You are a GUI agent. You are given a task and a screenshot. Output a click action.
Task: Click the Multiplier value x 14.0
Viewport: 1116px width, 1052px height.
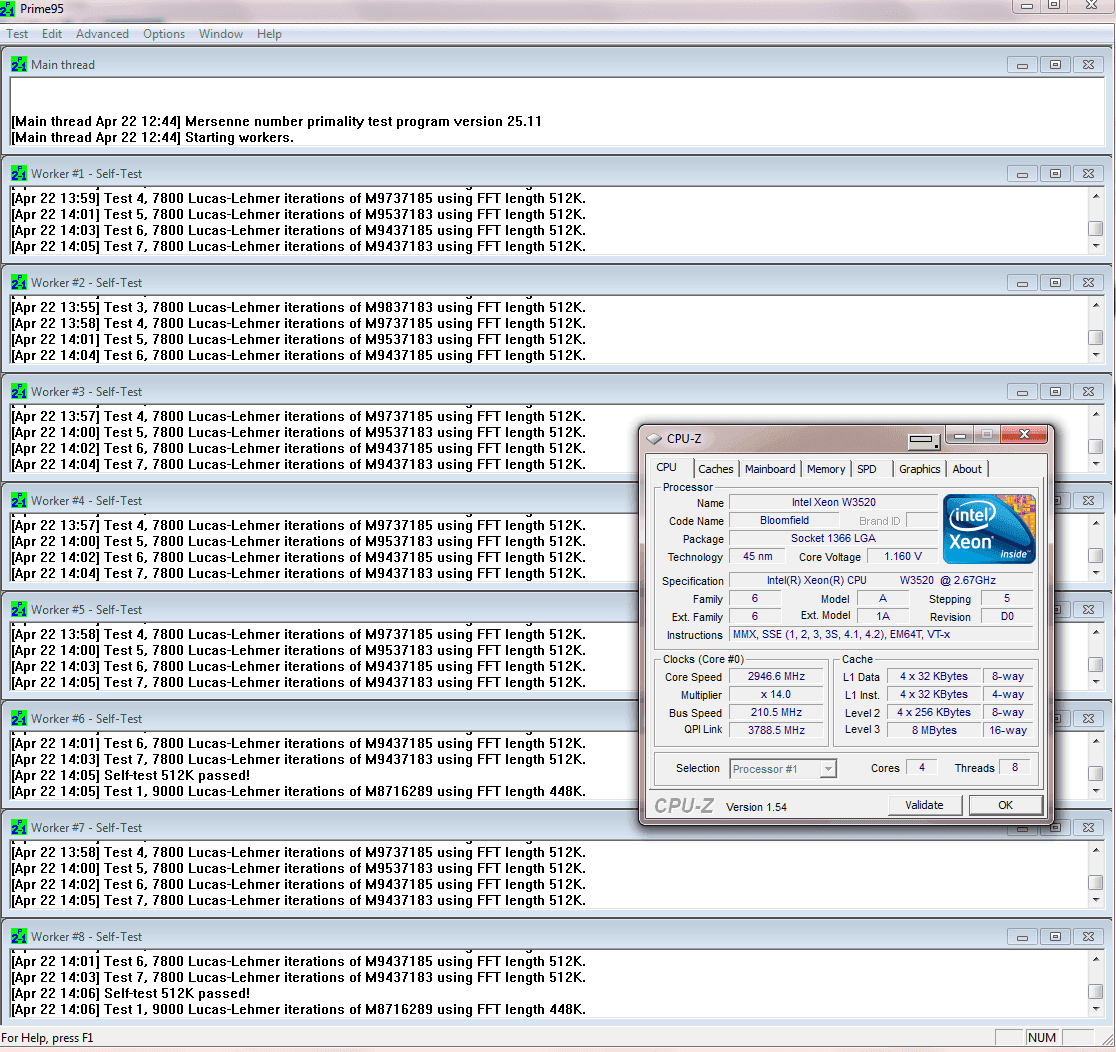[x=776, y=695]
